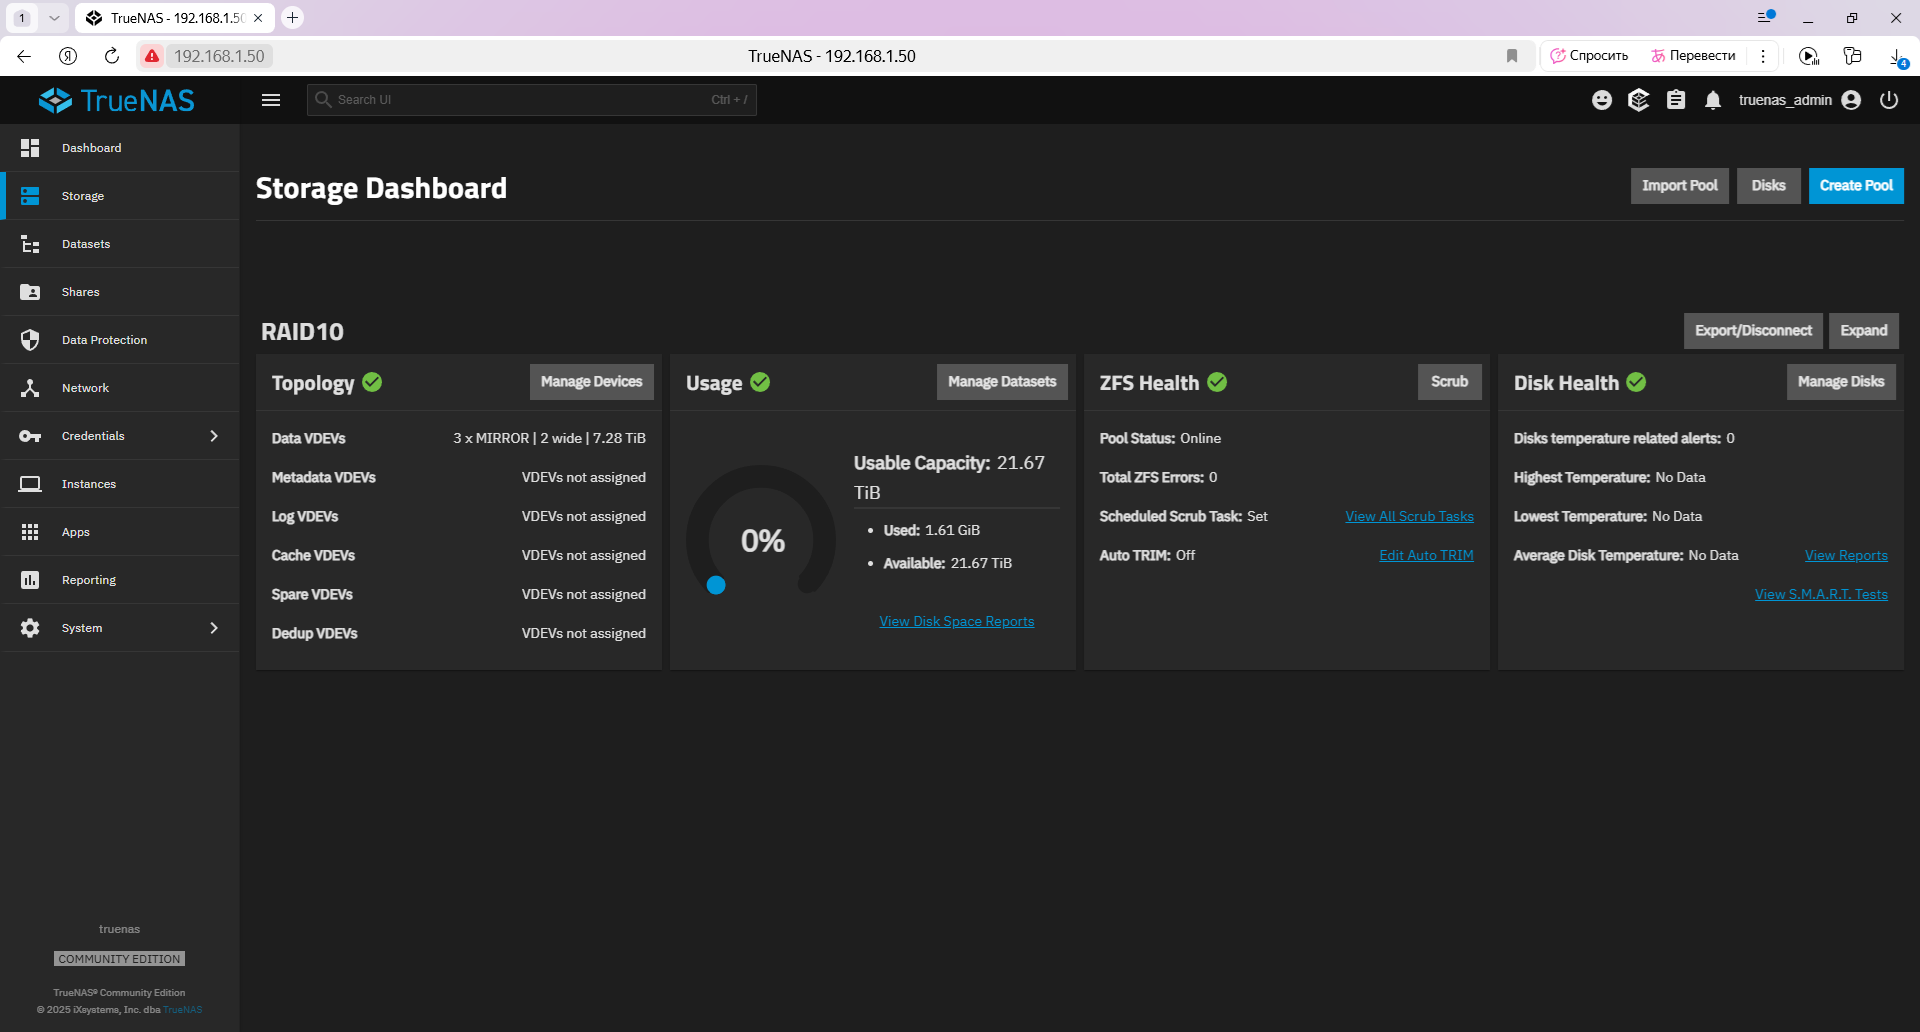1920x1032 pixels.
Task: Expand the Credentials submenu chevron
Action: pos(213,436)
